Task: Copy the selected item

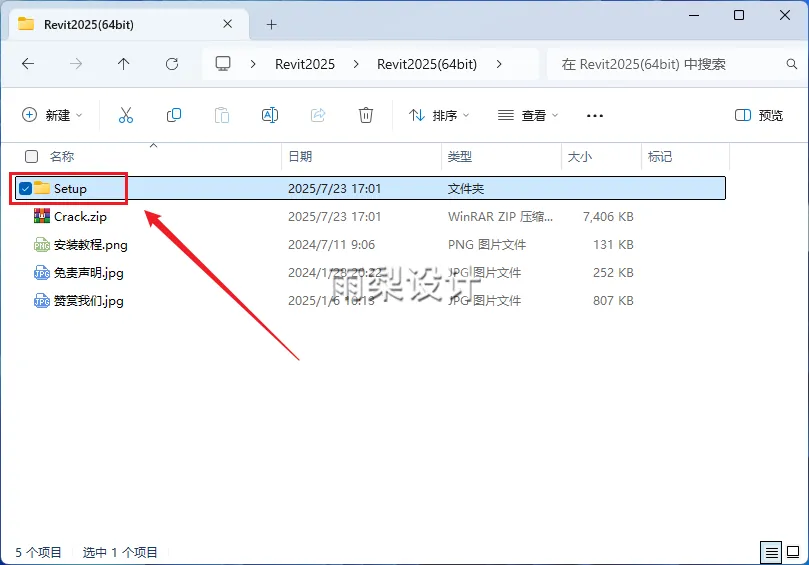Action: tap(174, 115)
